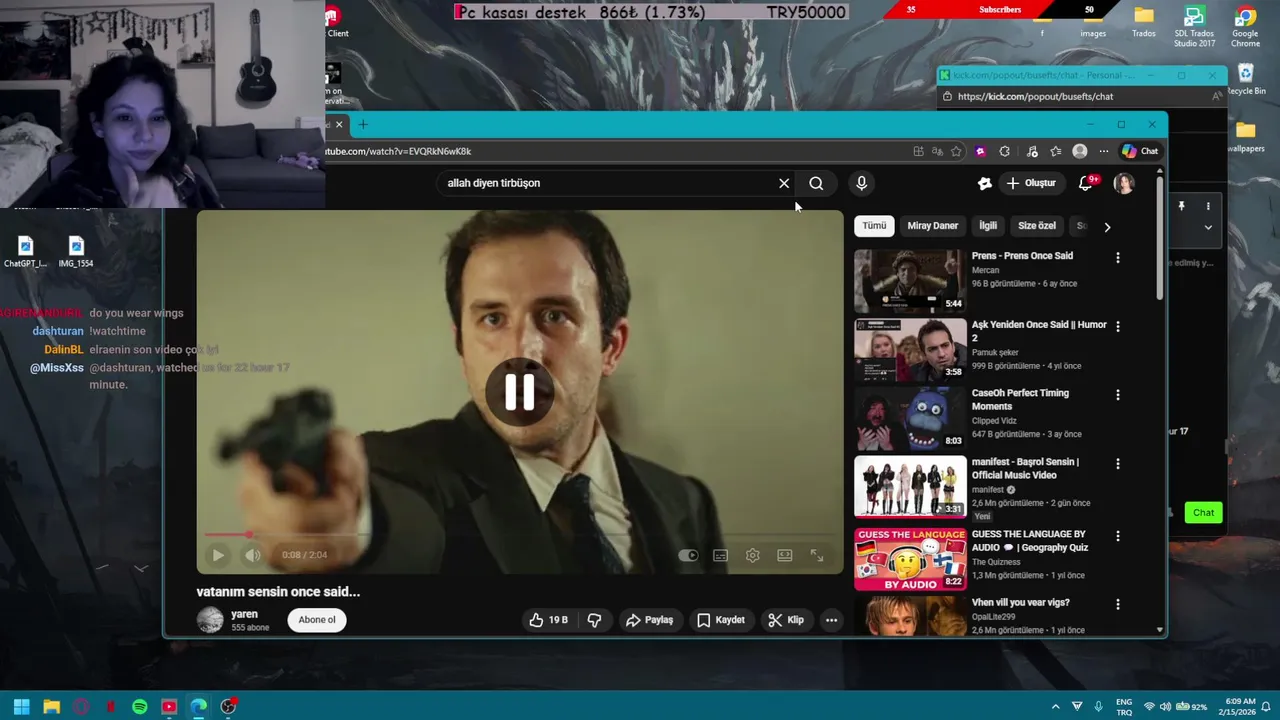
Task: Open Edge settings and more menu
Action: click(1104, 151)
